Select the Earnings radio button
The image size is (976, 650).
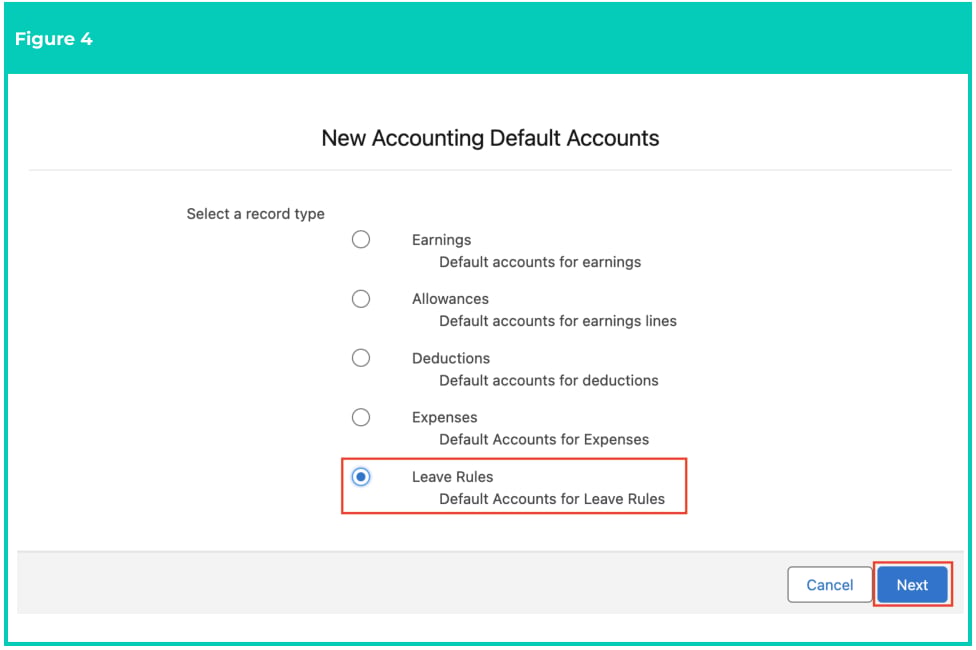pyautogui.click(x=361, y=240)
